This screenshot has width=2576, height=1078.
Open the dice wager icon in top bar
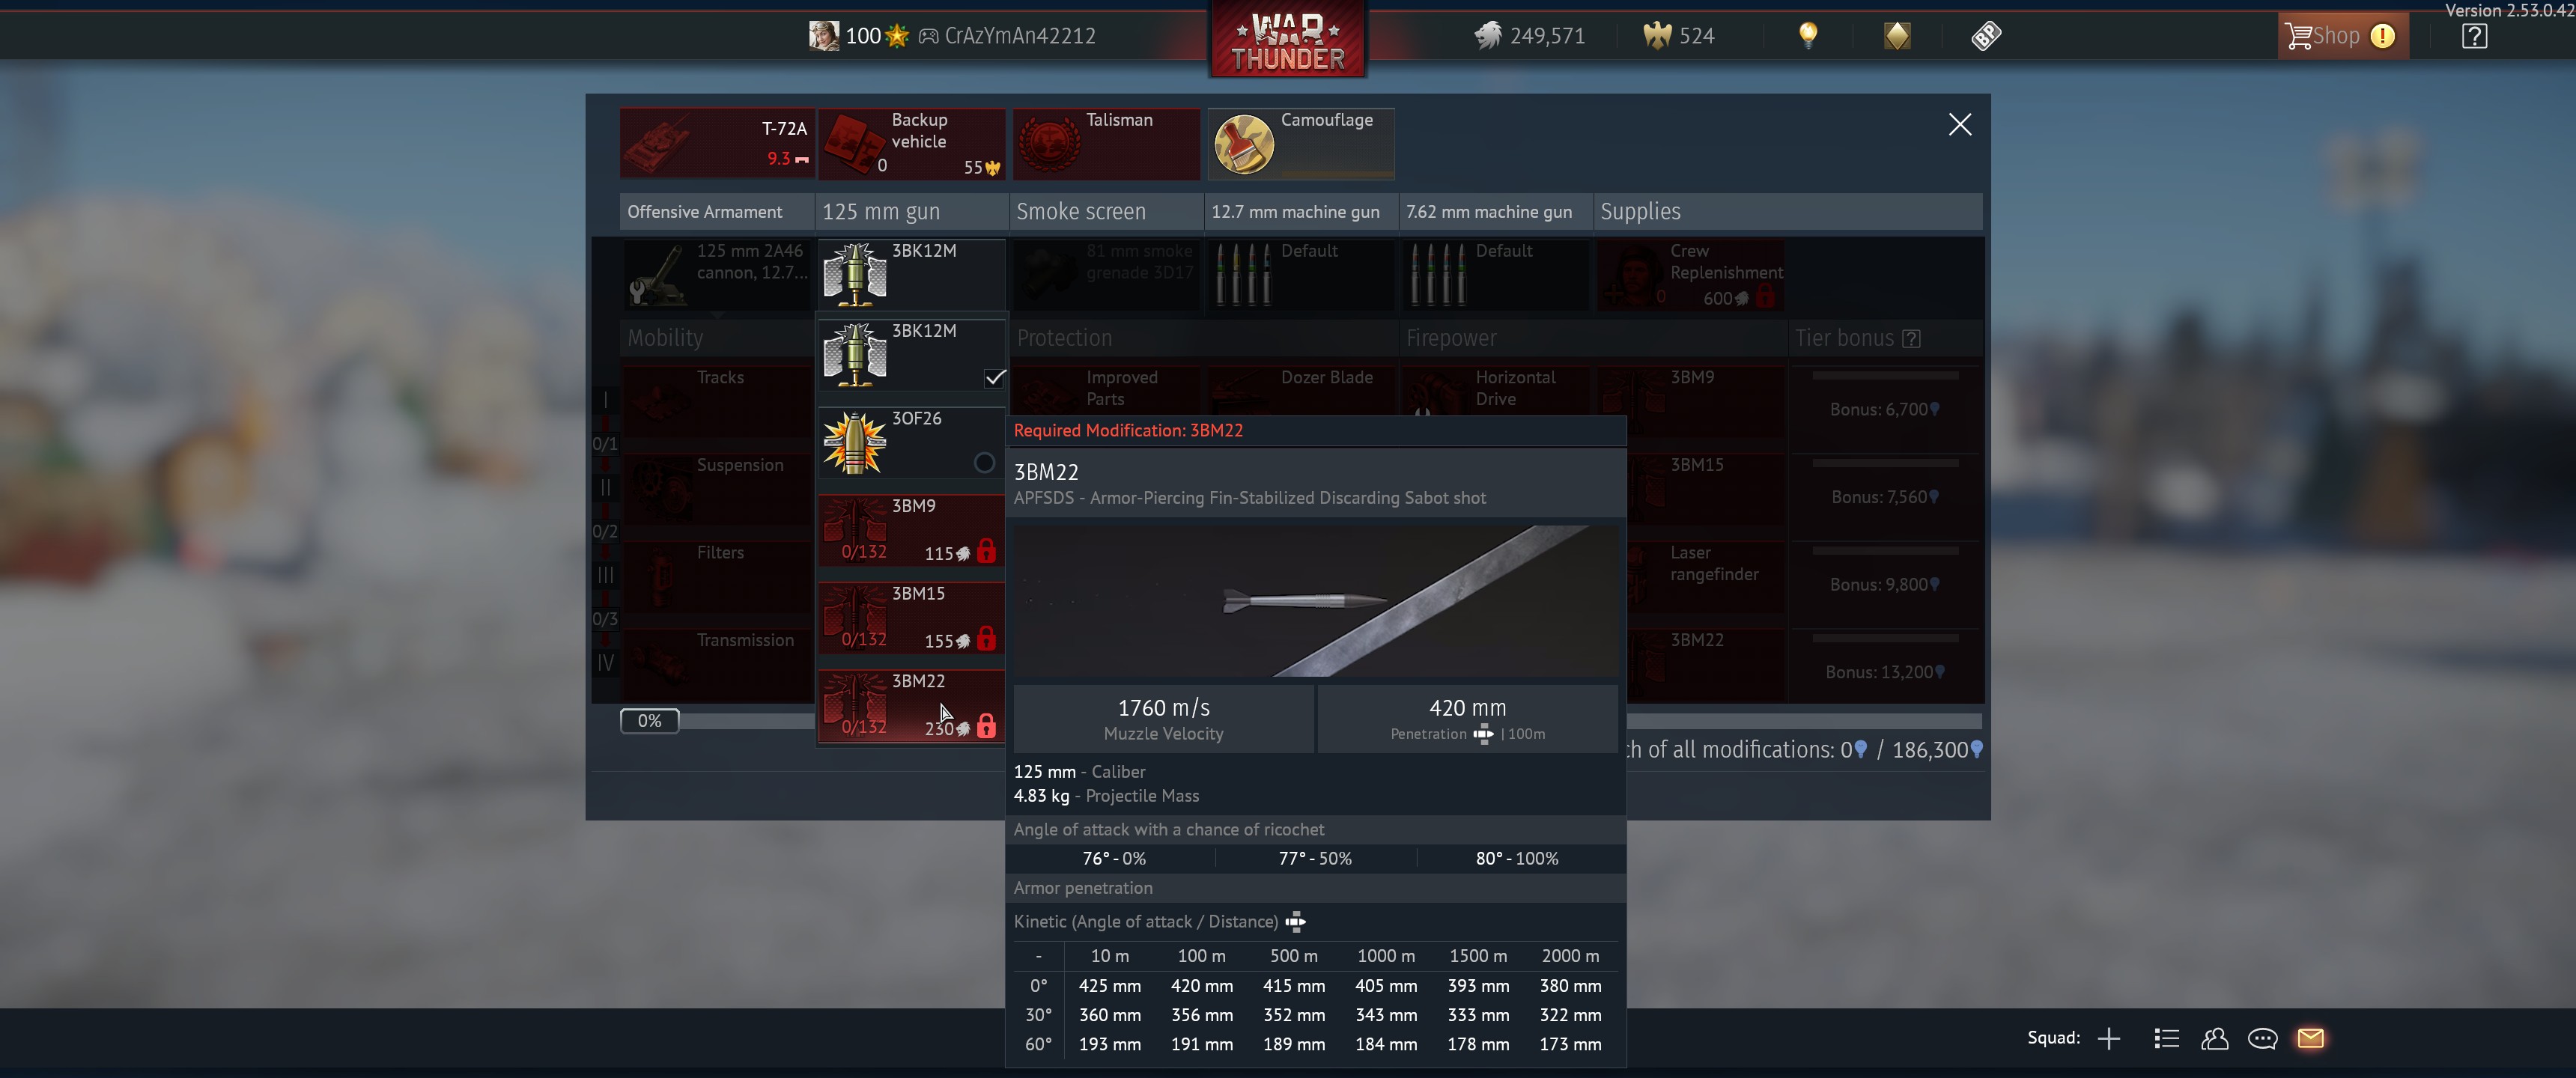click(1985, 36)
